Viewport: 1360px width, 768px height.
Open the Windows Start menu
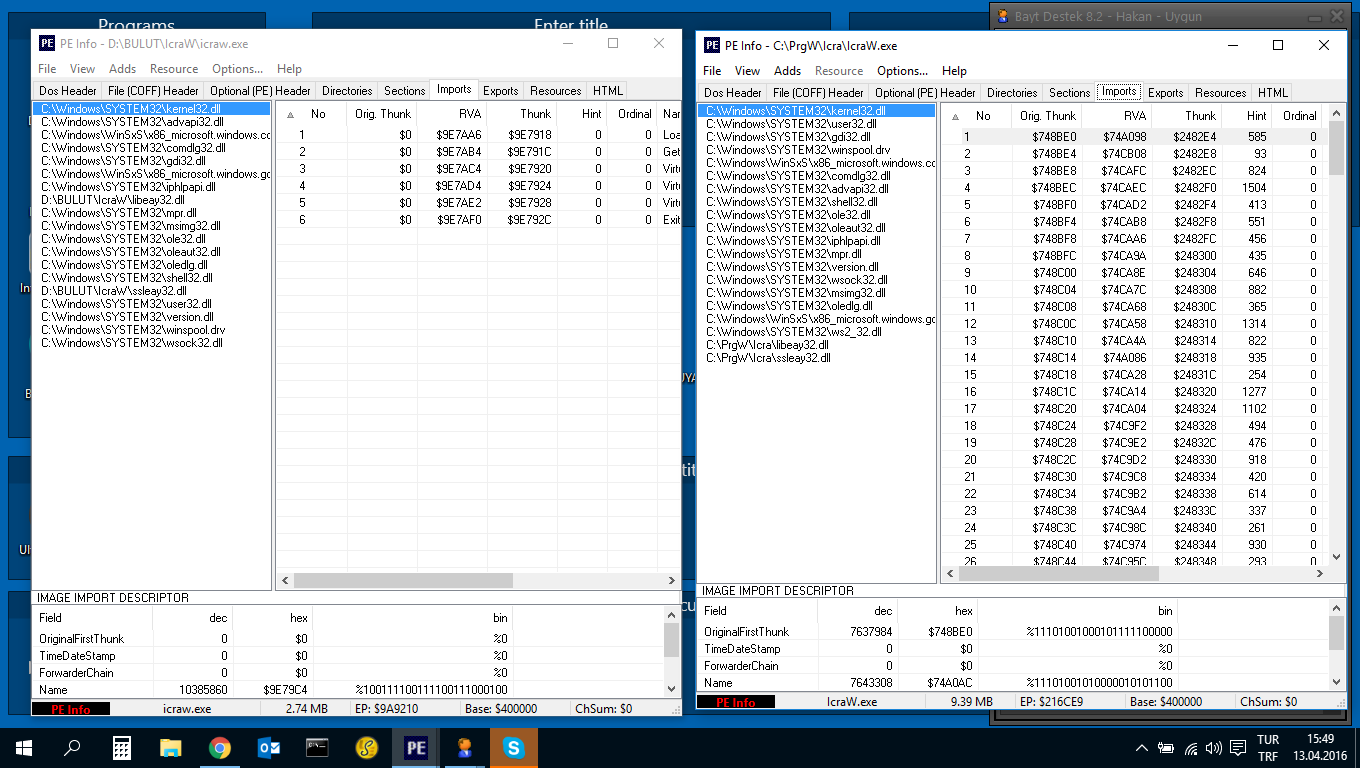[23, 748]
